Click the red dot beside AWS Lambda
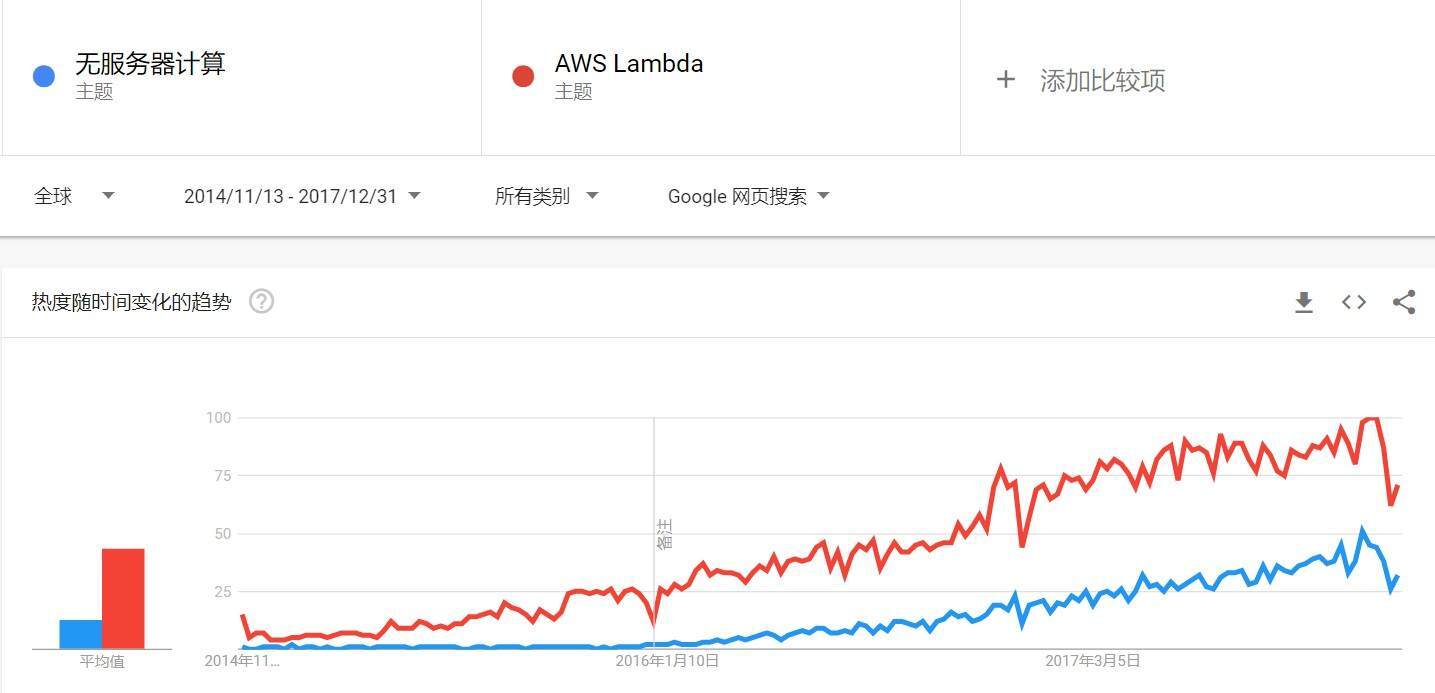Image resolution: width=1435 pixels, height=693 pixels. coord(523,76)
